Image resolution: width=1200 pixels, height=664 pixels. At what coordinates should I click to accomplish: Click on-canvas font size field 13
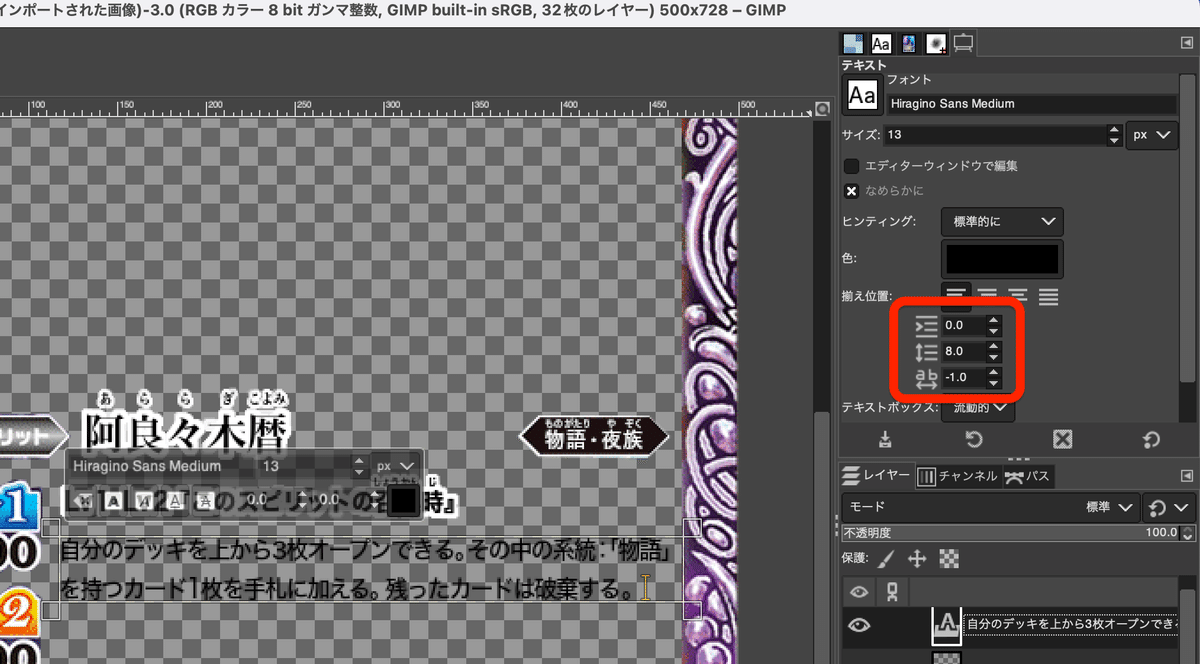pos(305,466)
